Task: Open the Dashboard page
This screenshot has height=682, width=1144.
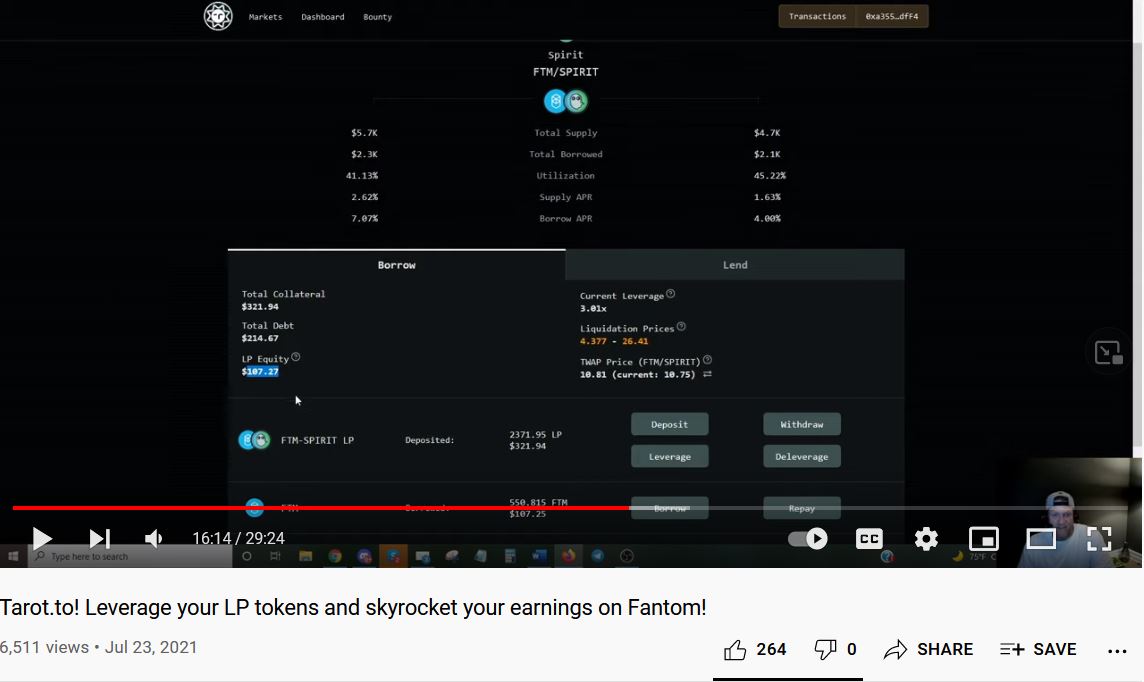Action: click(x=322, y=17)
